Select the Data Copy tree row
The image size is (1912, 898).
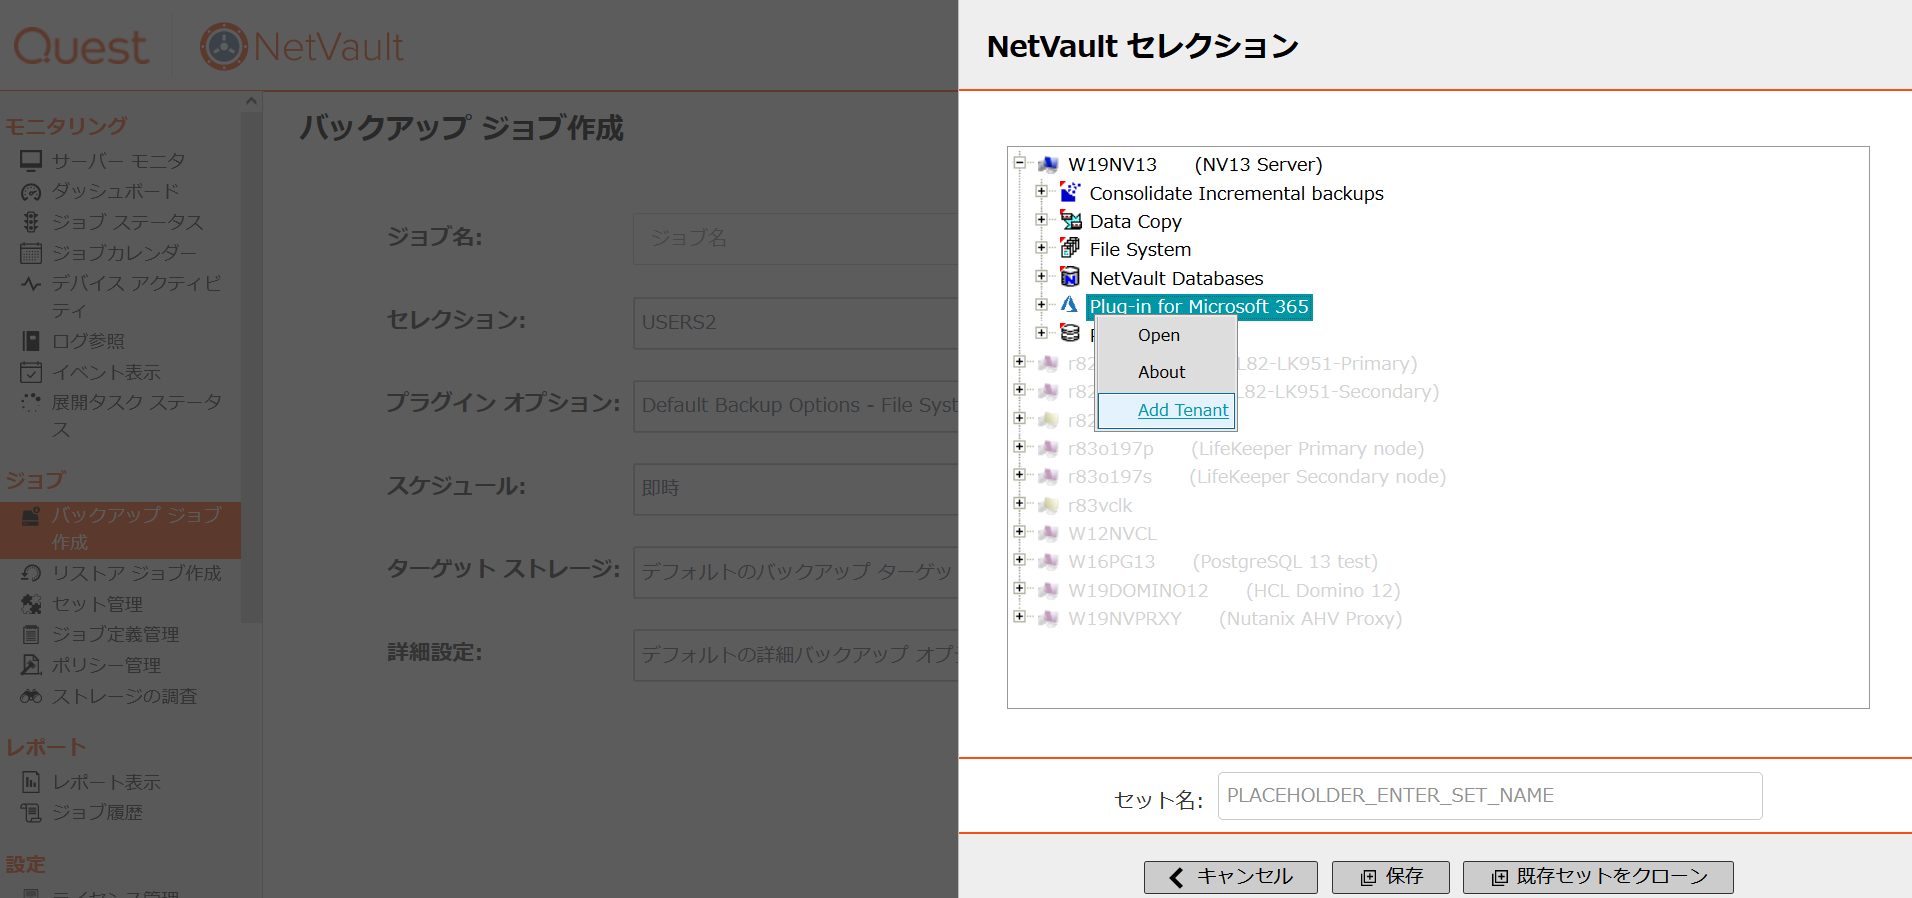1135,221
